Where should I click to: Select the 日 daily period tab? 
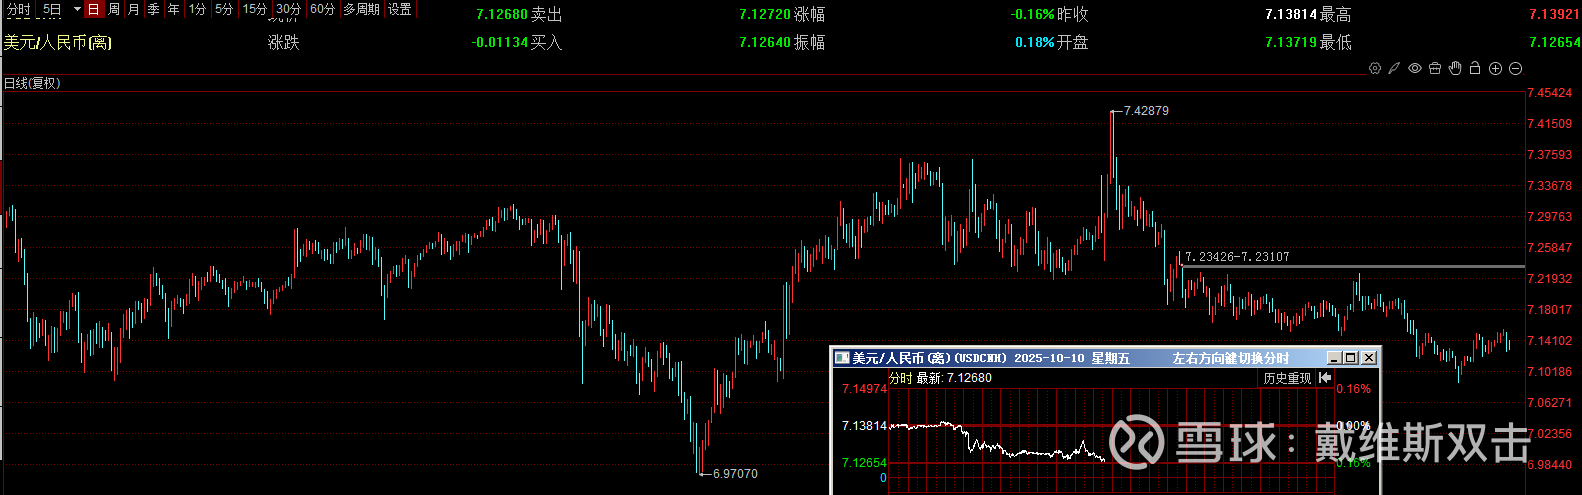[93, 9]
